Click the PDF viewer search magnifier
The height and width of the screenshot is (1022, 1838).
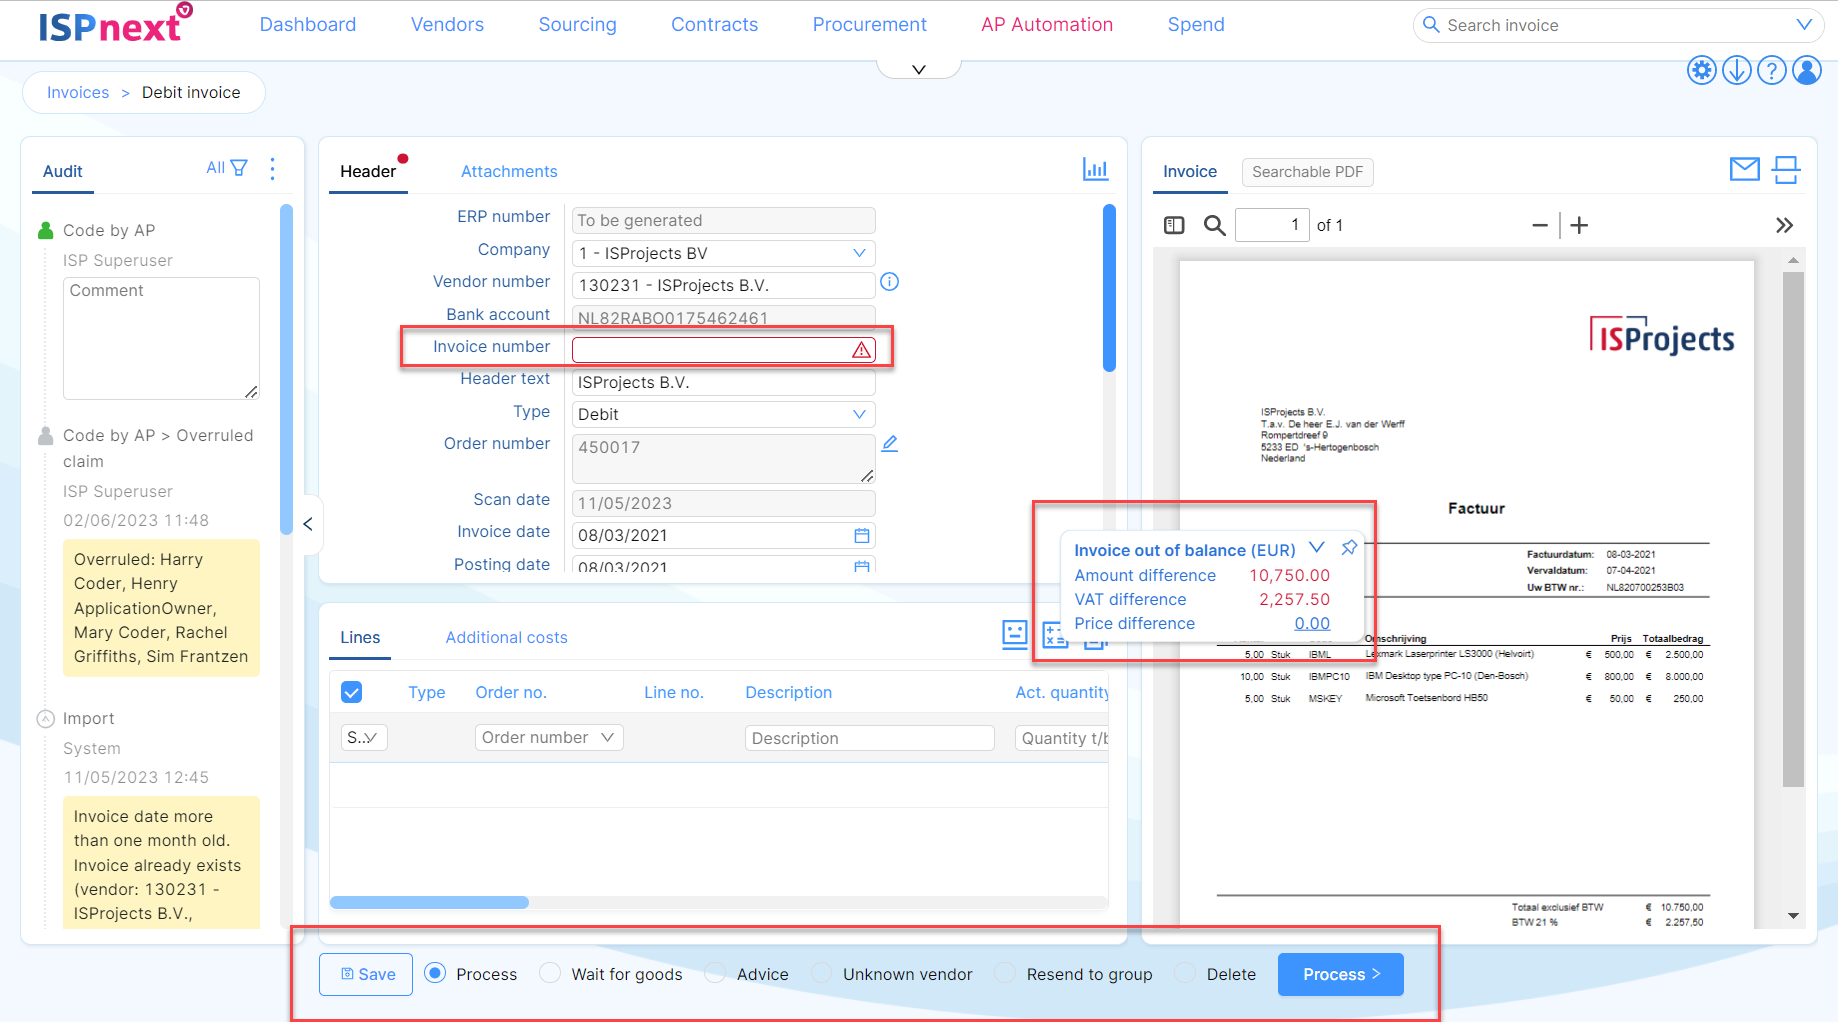point(1215,226)
